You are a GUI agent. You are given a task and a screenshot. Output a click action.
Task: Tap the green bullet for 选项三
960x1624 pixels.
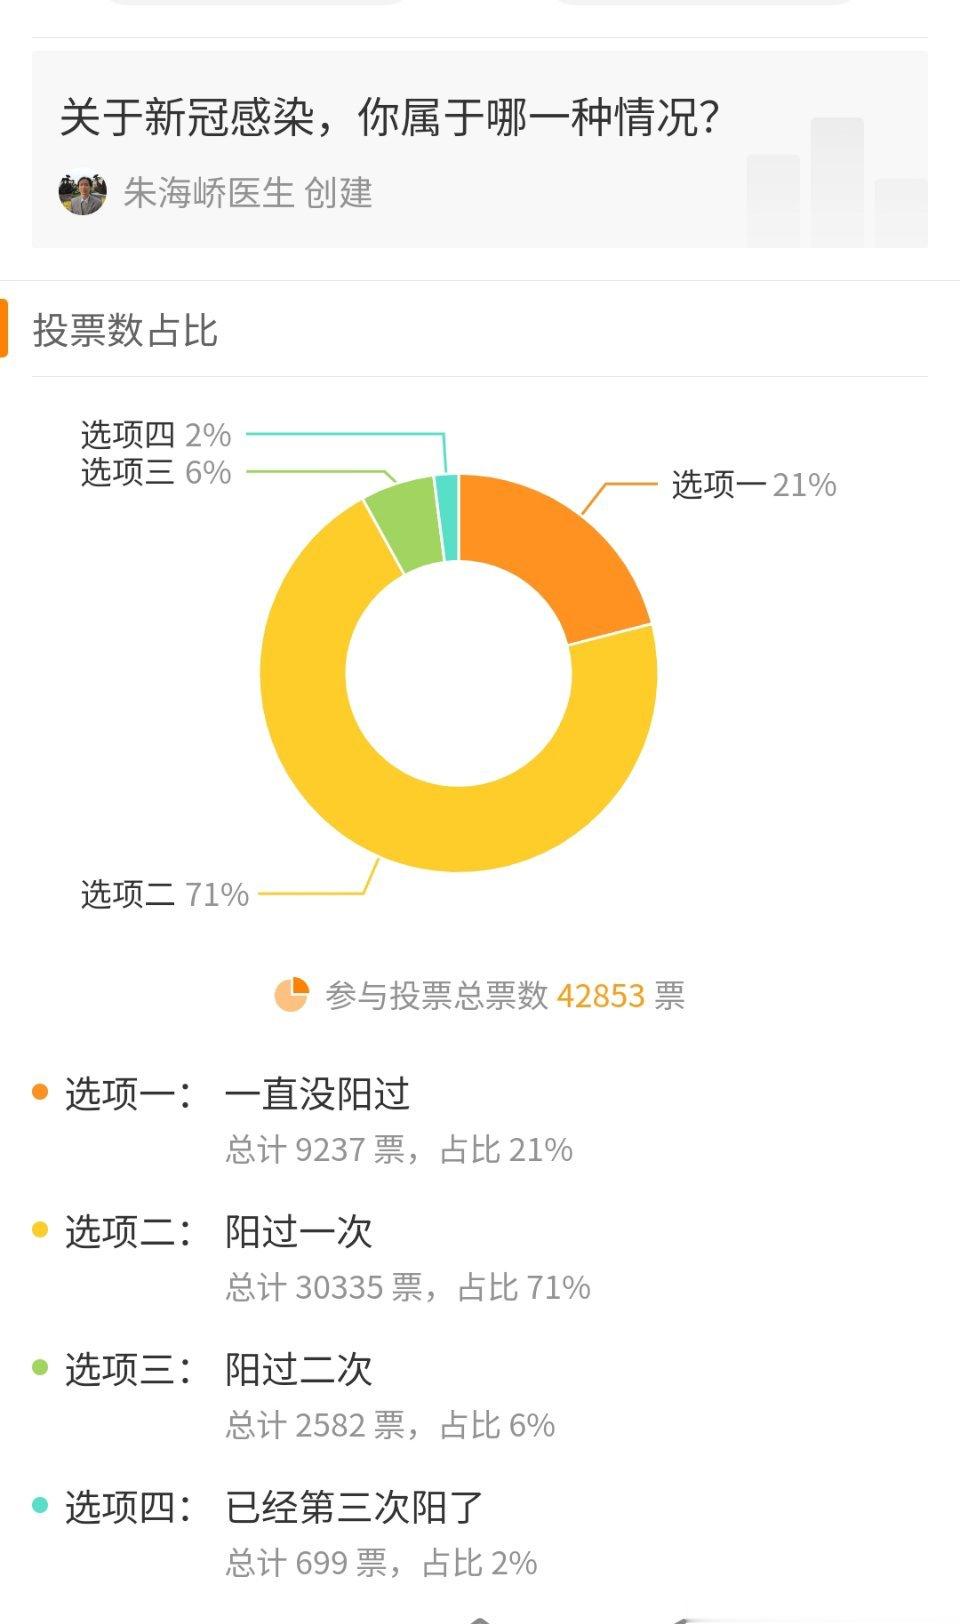coord(40,1367)
